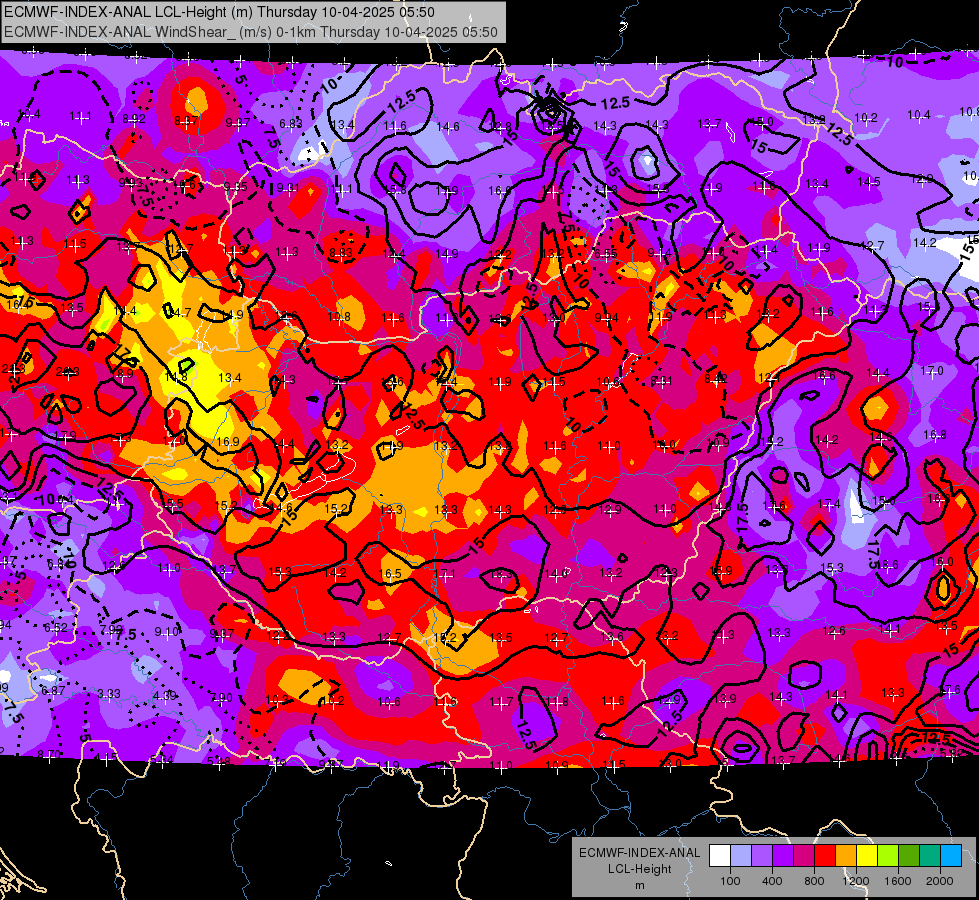Click the 6.83 wind shear value
The width and height of the screenshot is (979, 900).
(291, 124)
